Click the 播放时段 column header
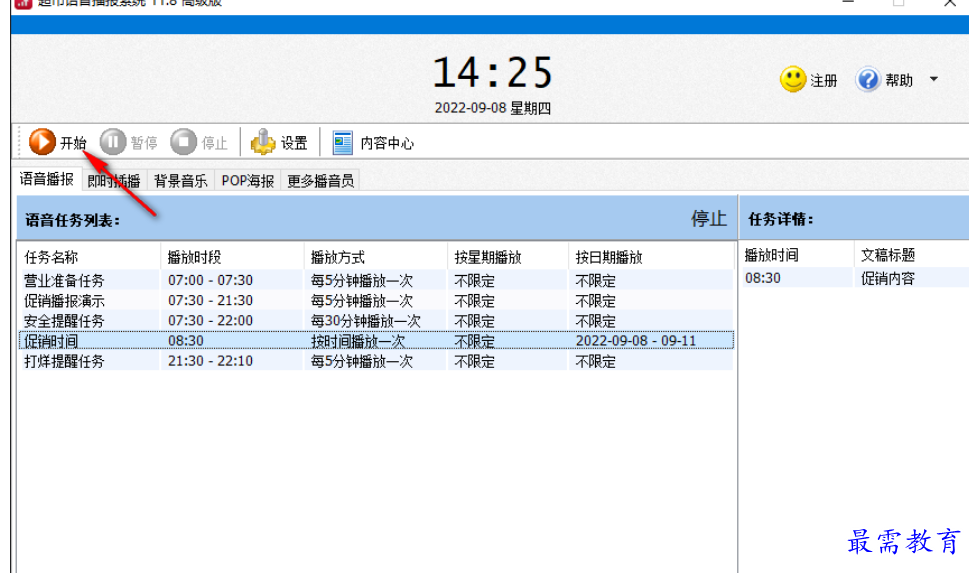The height and width of the screenshot is (573, 969). 194,257
